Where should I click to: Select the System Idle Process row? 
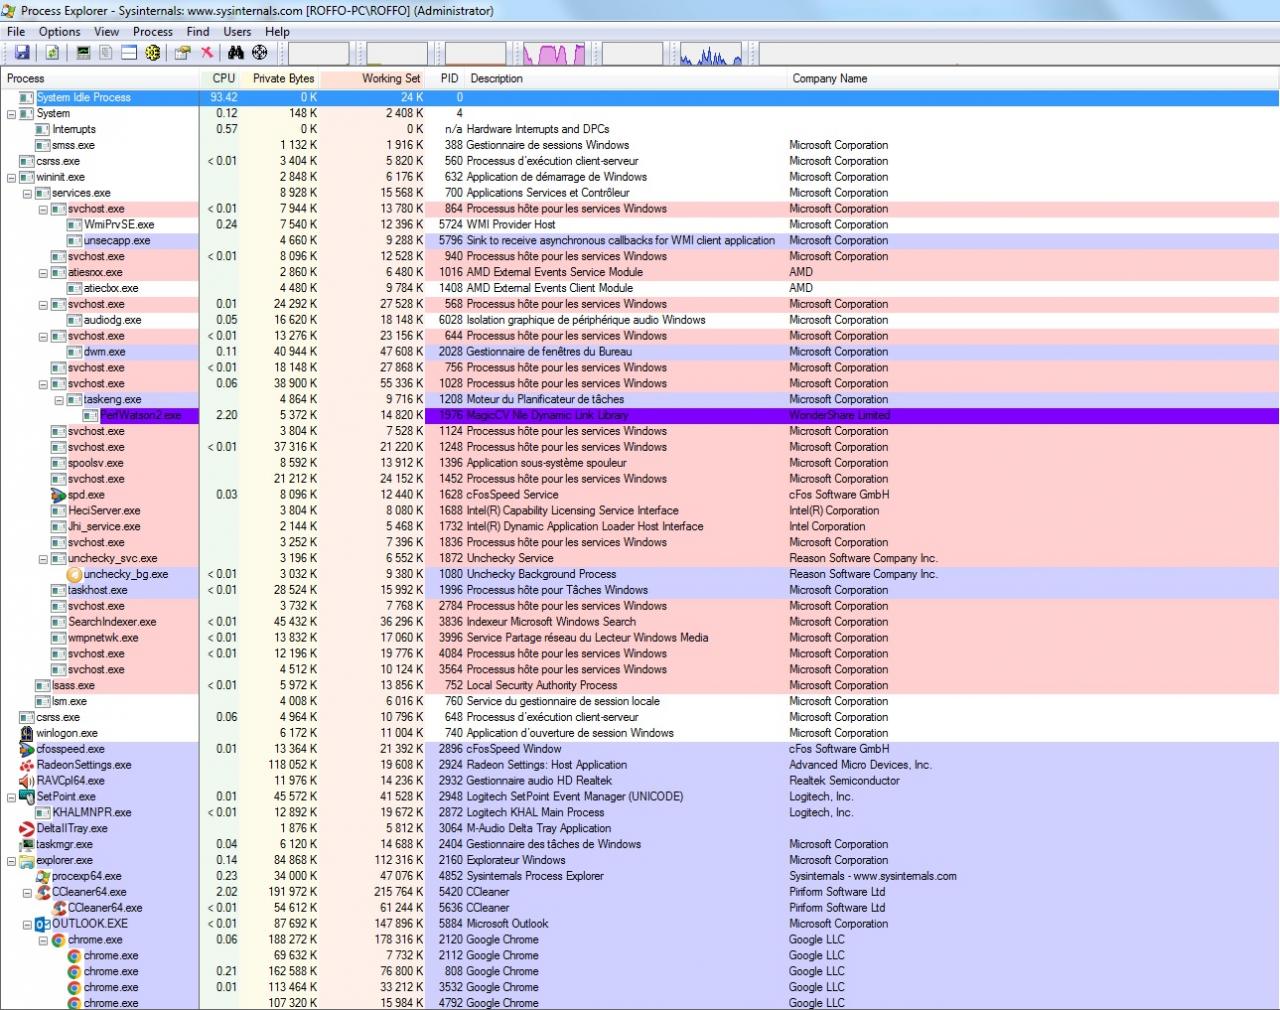click(x=640, y=98)
